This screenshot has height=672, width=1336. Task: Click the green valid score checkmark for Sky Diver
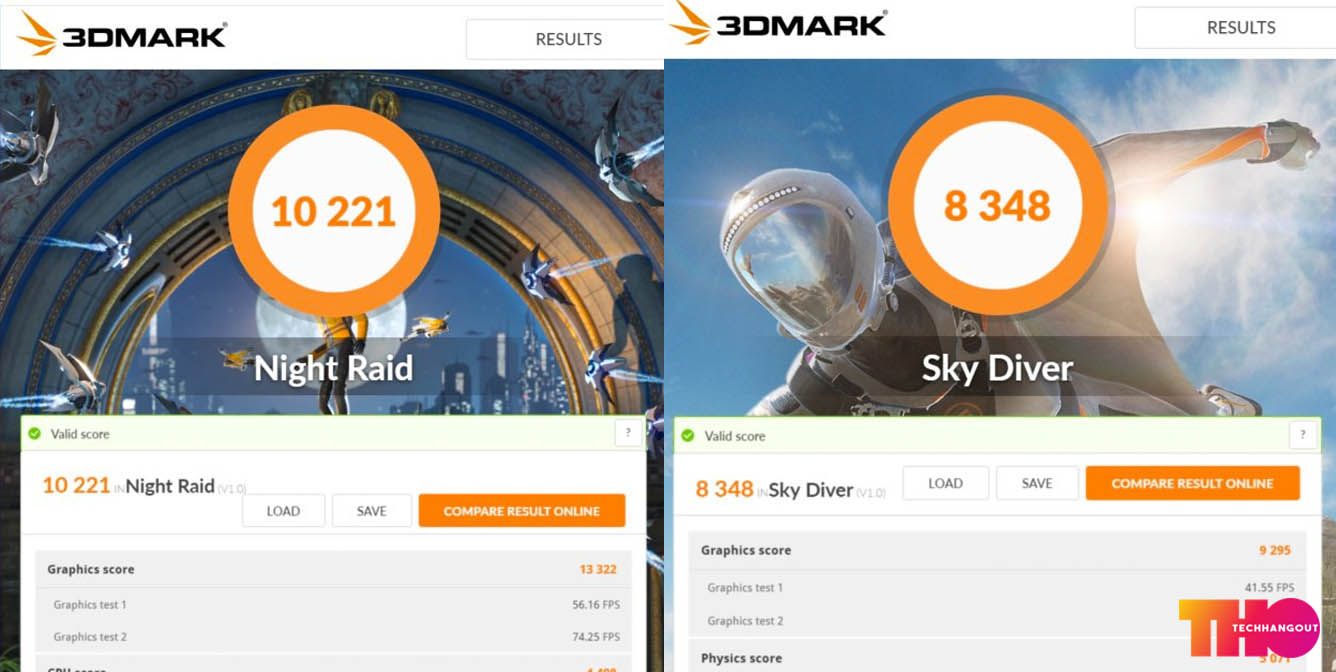(687, 436)
